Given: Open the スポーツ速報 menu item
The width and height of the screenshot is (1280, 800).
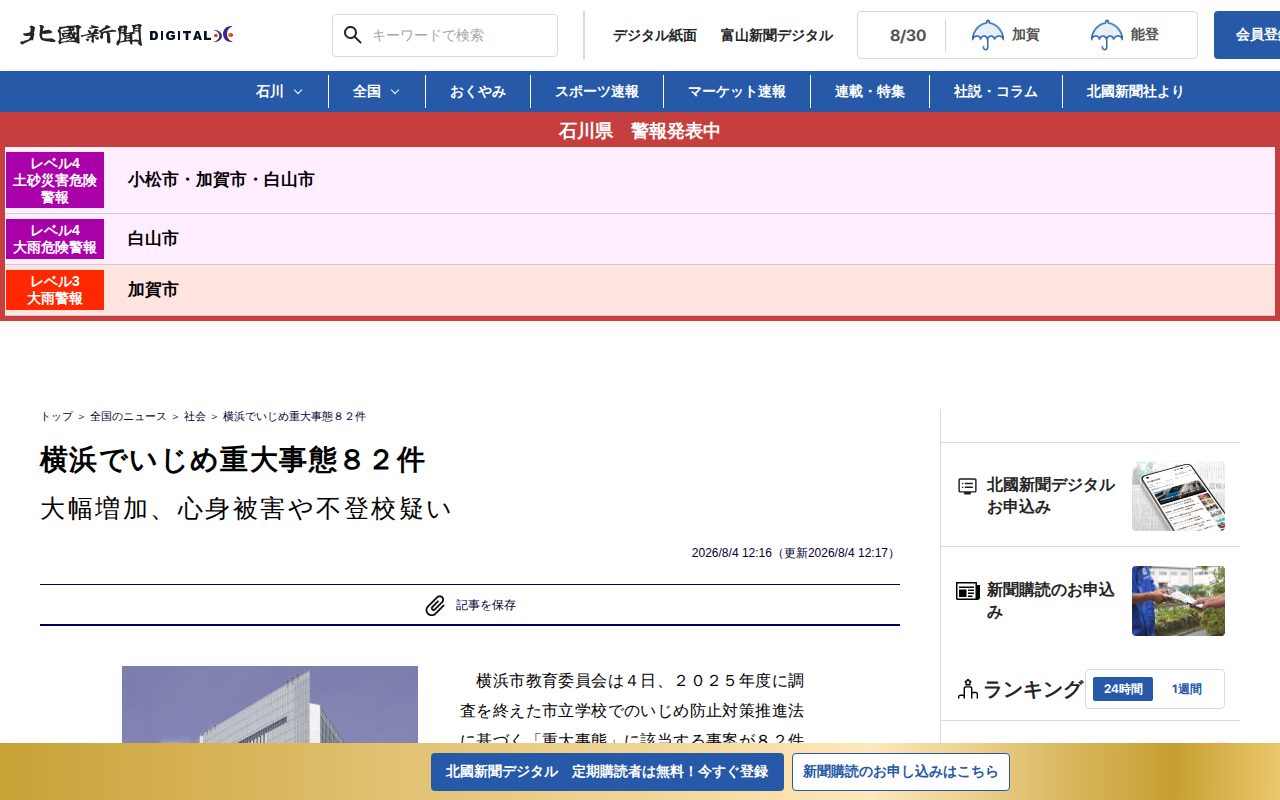Looking at the screenshot, I should coord(597,91).
